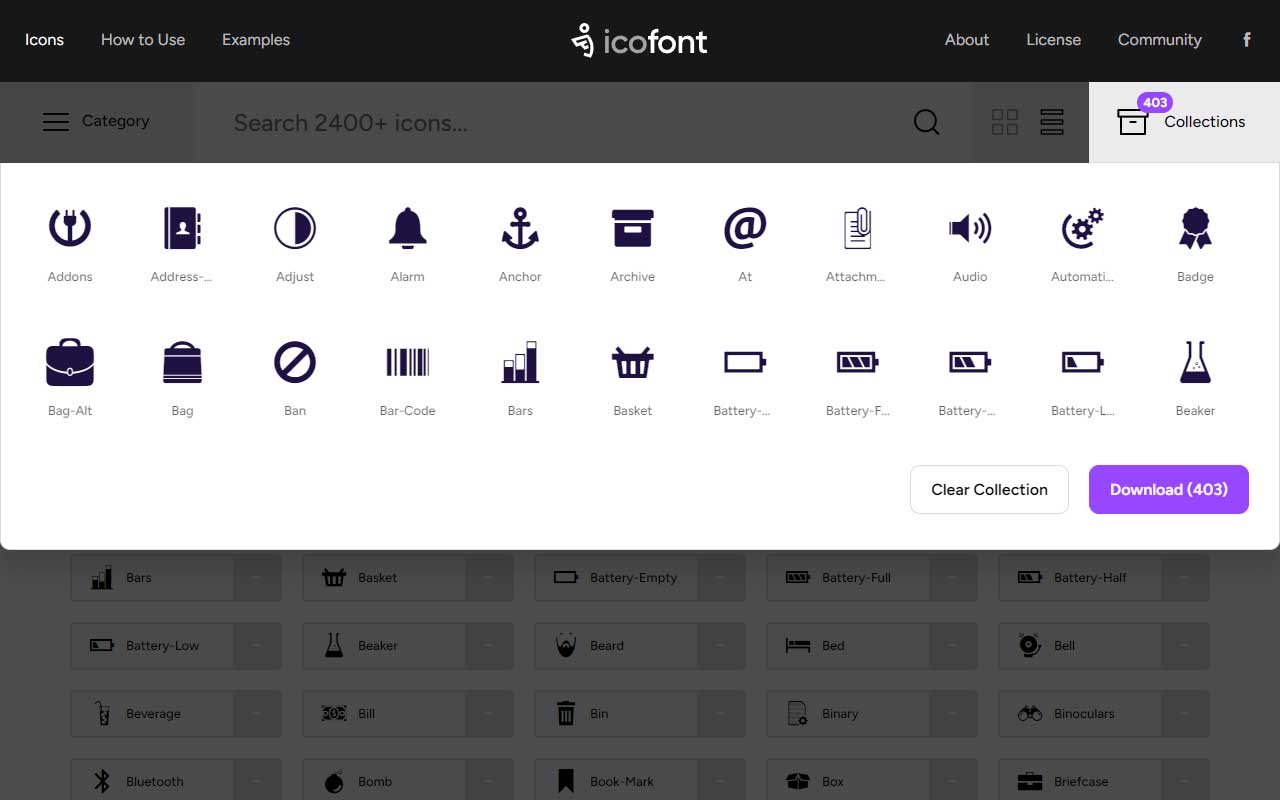Open the Facebook page link

(1247, 40)
